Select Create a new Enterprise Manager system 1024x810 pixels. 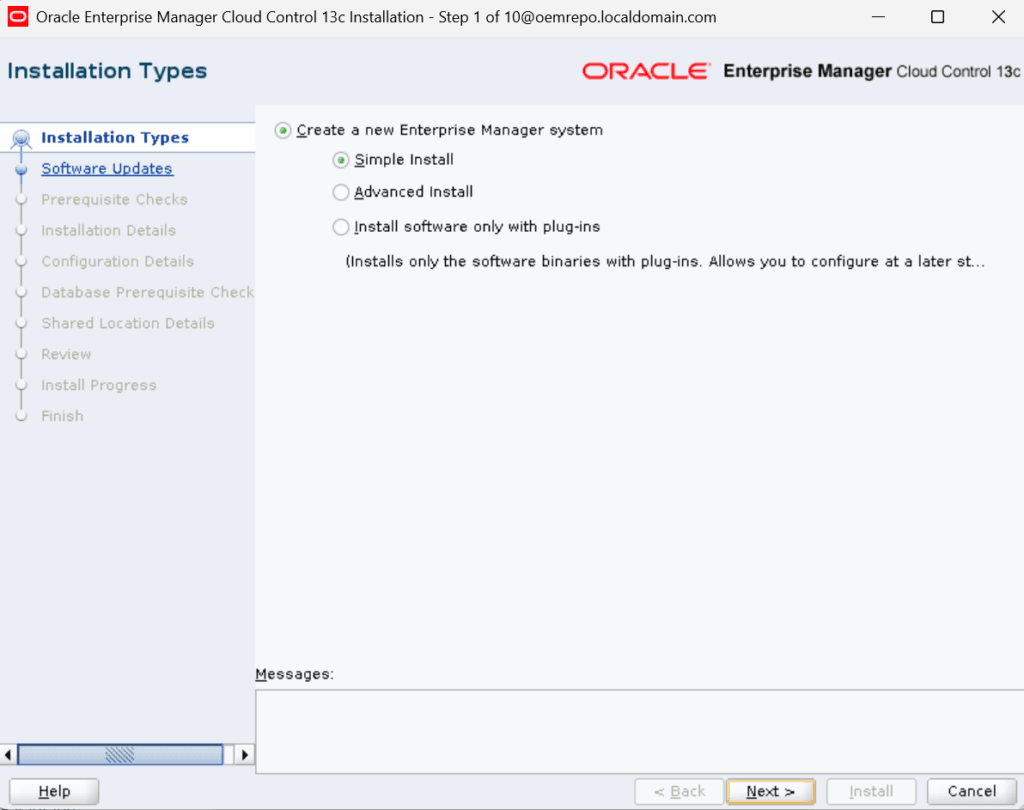coord(283,131)
